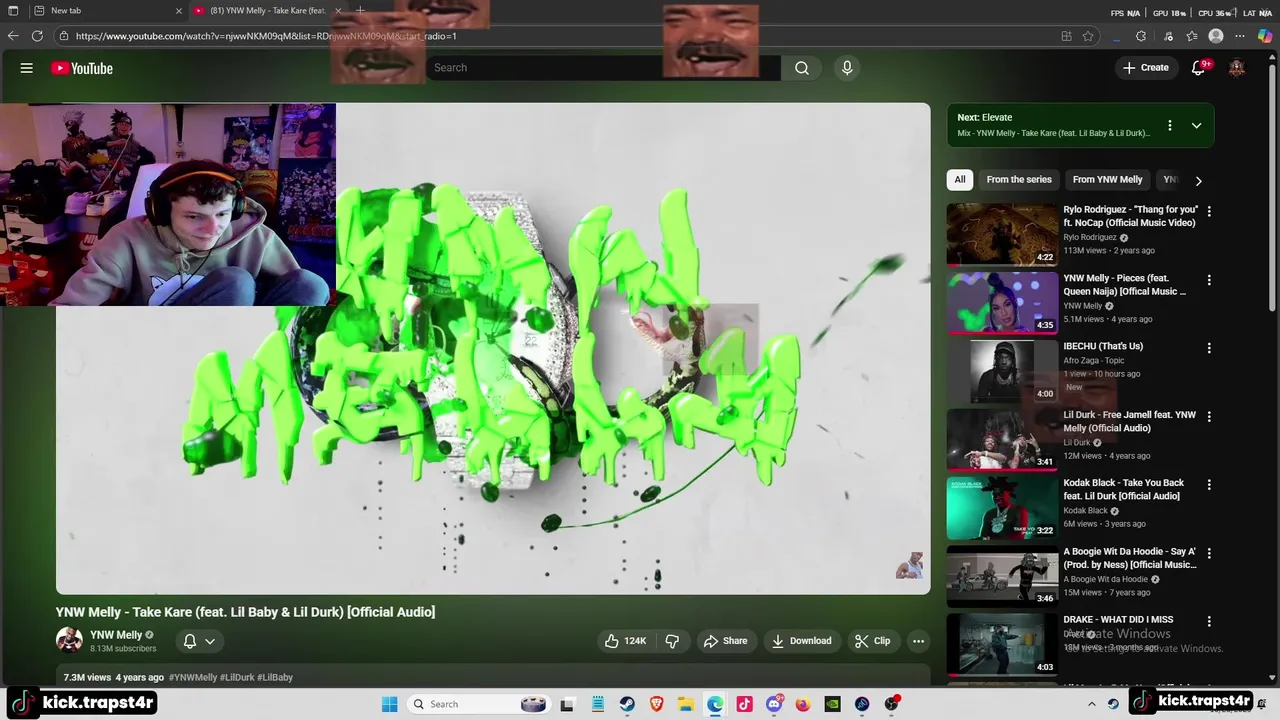Open browser extensions puzzle icon
The width and height of the screenshot is (1280, 720).
pos(1141,36)
